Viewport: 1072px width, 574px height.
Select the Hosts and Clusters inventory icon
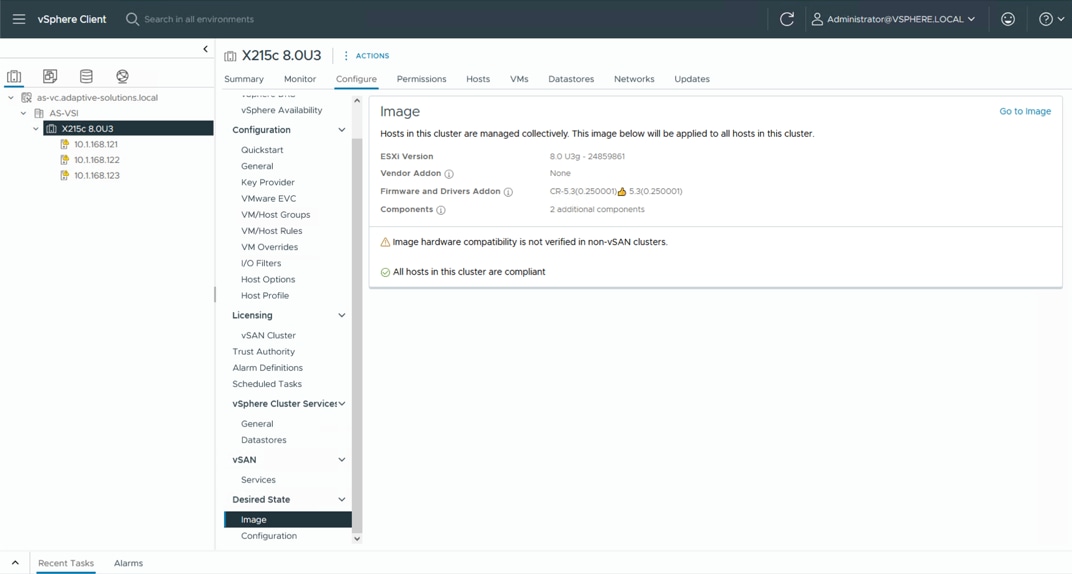tap(14, 76)
